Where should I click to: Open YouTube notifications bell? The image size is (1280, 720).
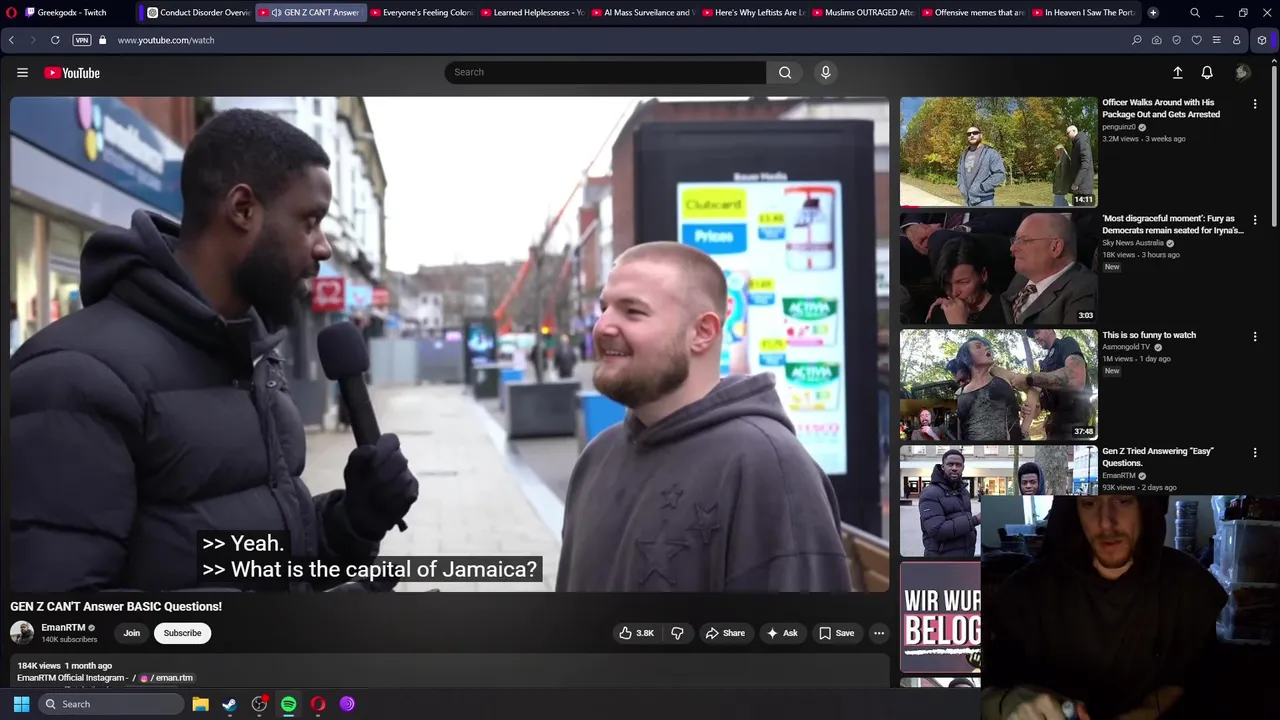1207,72
